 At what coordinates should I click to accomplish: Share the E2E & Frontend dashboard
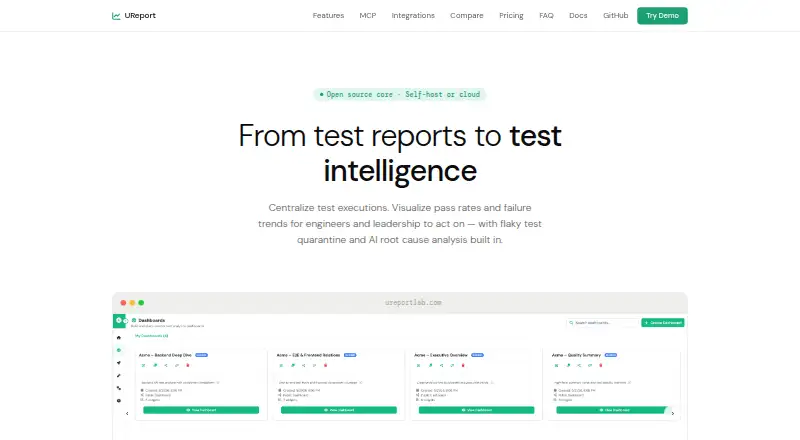[304, 365]
